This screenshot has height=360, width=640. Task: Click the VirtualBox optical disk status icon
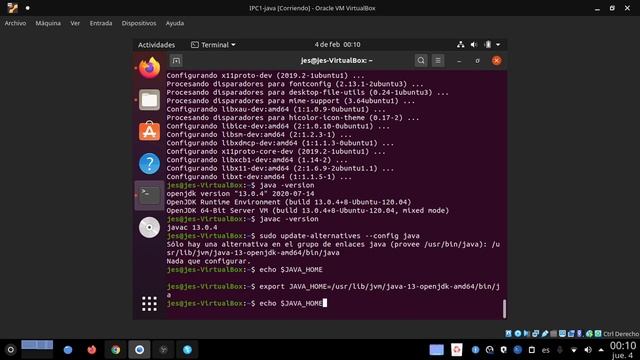click(x=518, y=333)
